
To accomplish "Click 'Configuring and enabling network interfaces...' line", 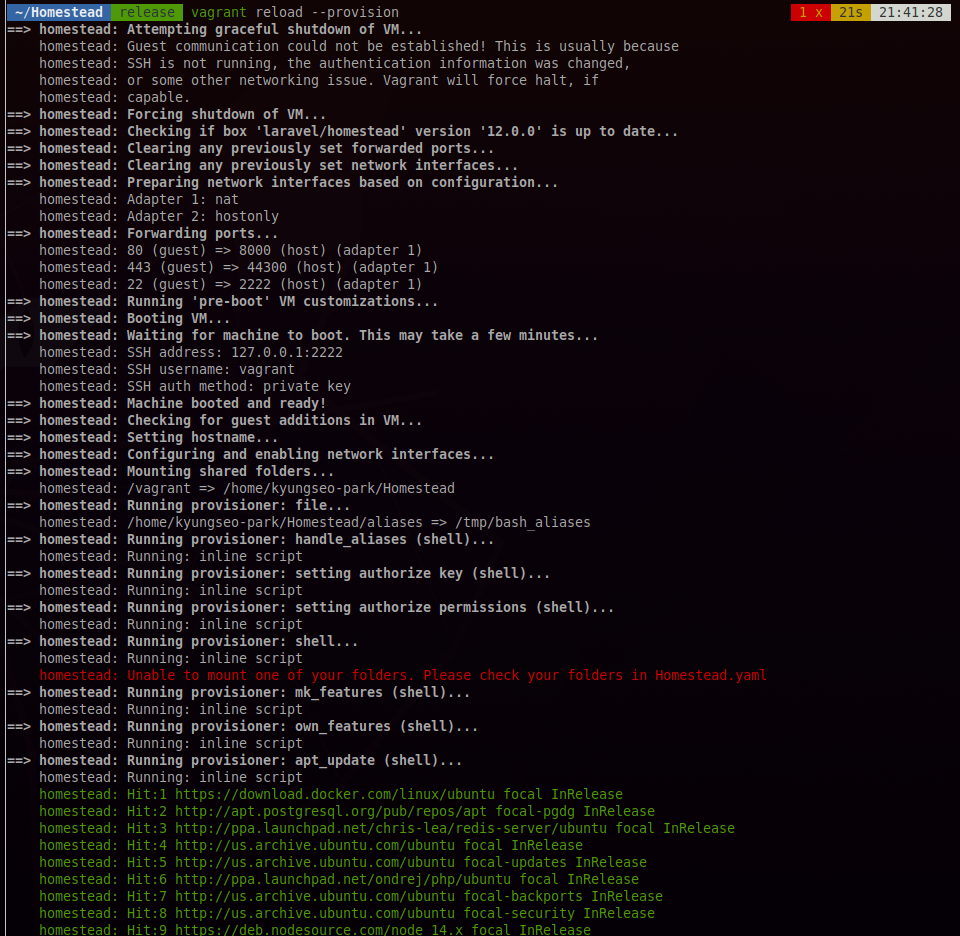I will click(x=250, y=455).
